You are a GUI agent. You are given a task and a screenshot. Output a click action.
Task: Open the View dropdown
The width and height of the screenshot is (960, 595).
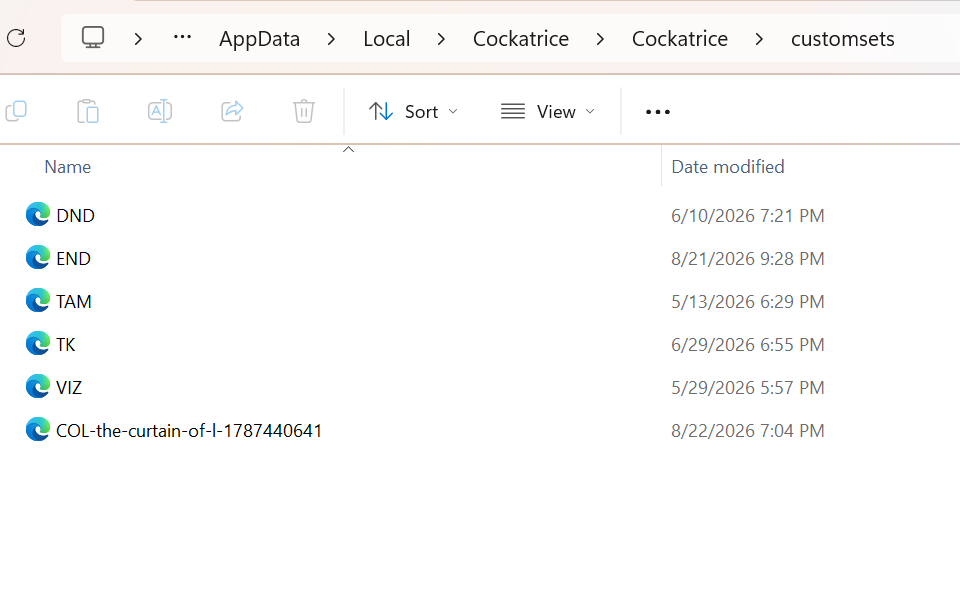pos(548,111)
